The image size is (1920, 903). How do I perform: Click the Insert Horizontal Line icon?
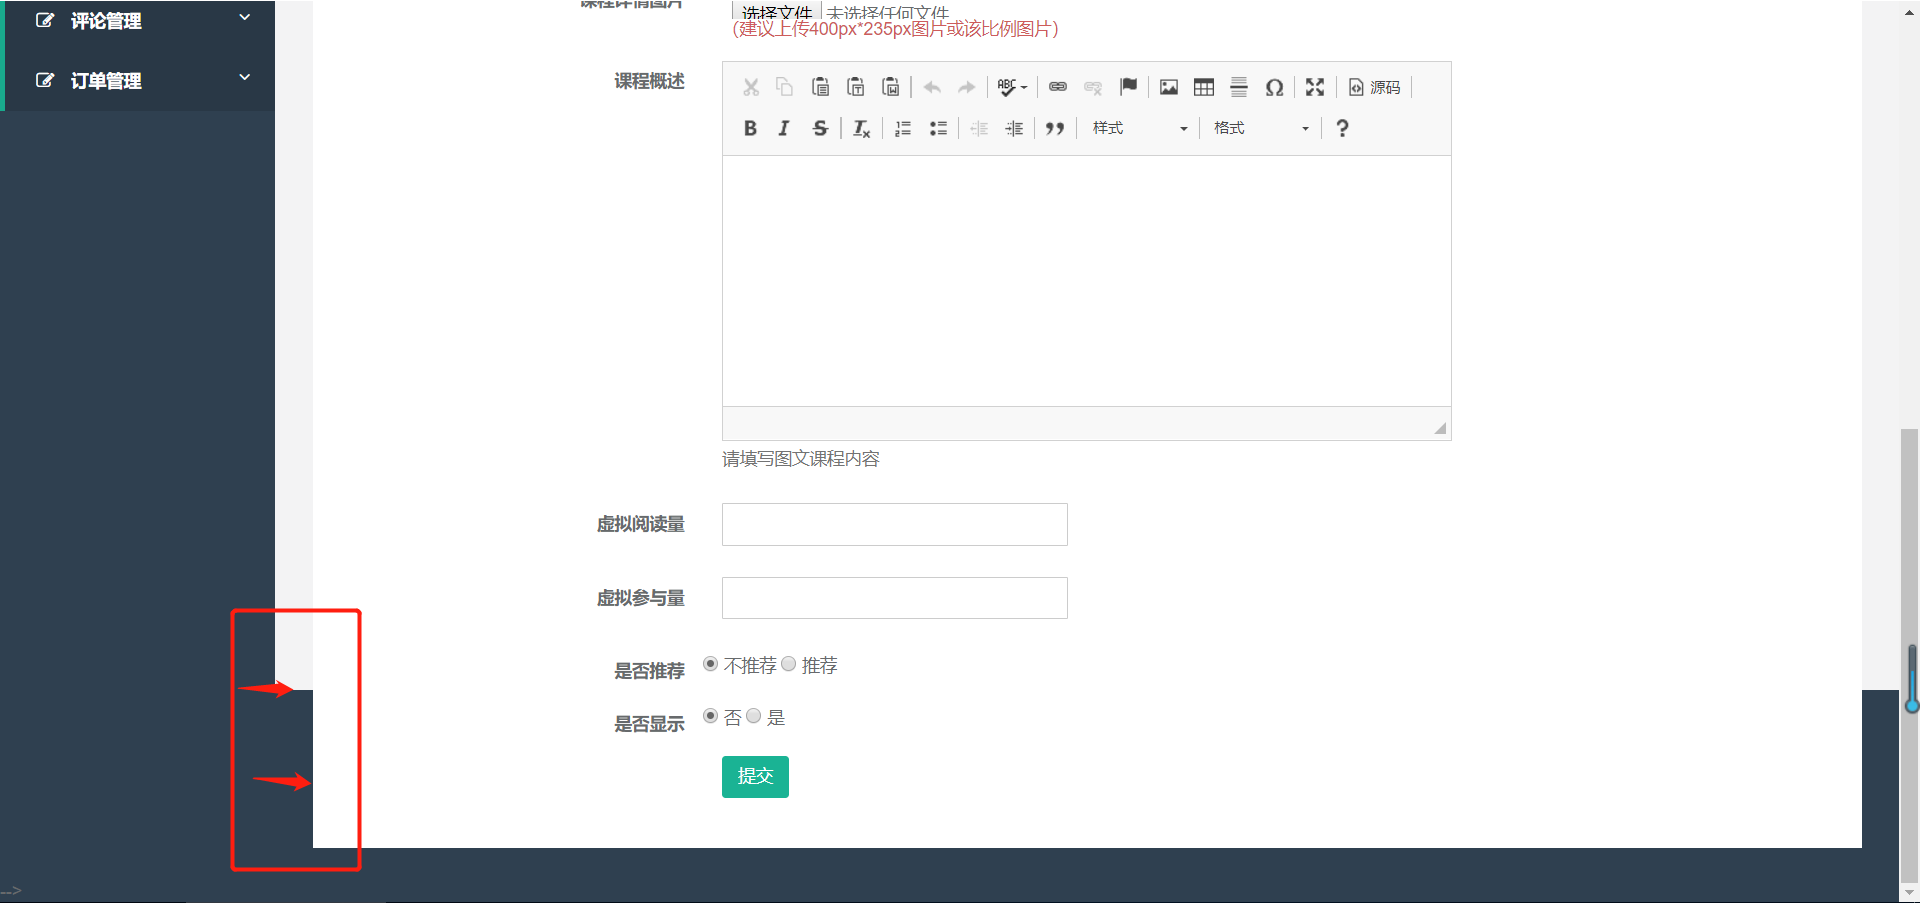click(x=1239, y=87)
